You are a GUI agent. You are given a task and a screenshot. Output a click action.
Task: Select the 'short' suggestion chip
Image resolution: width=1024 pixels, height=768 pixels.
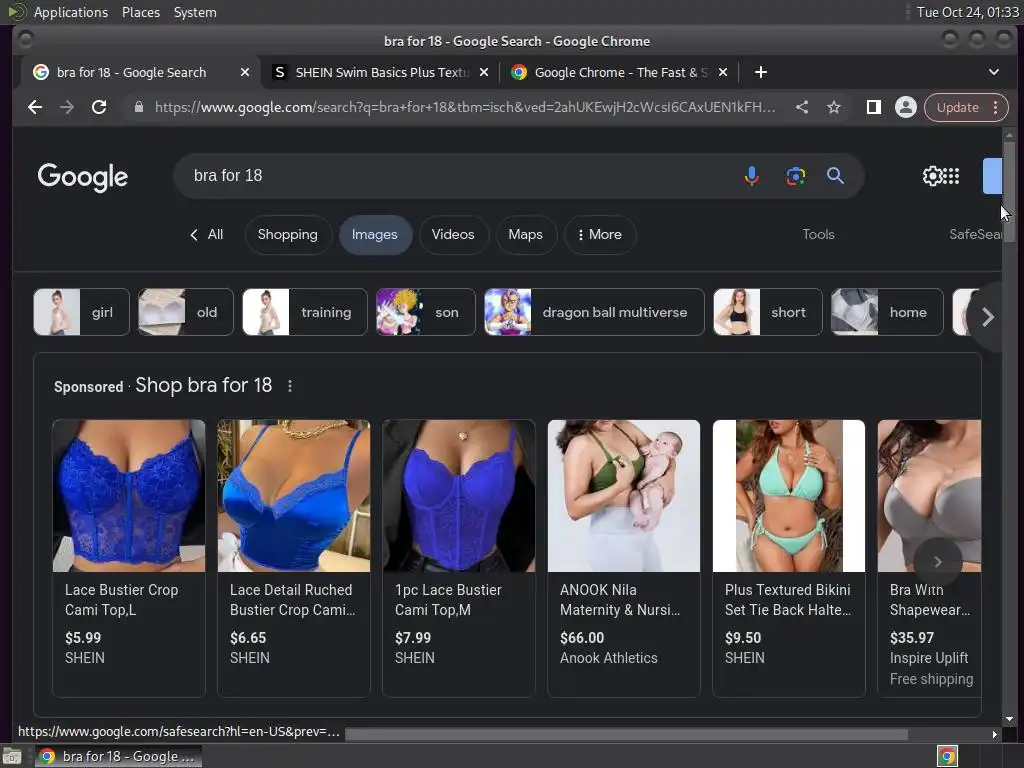(768, 312)
